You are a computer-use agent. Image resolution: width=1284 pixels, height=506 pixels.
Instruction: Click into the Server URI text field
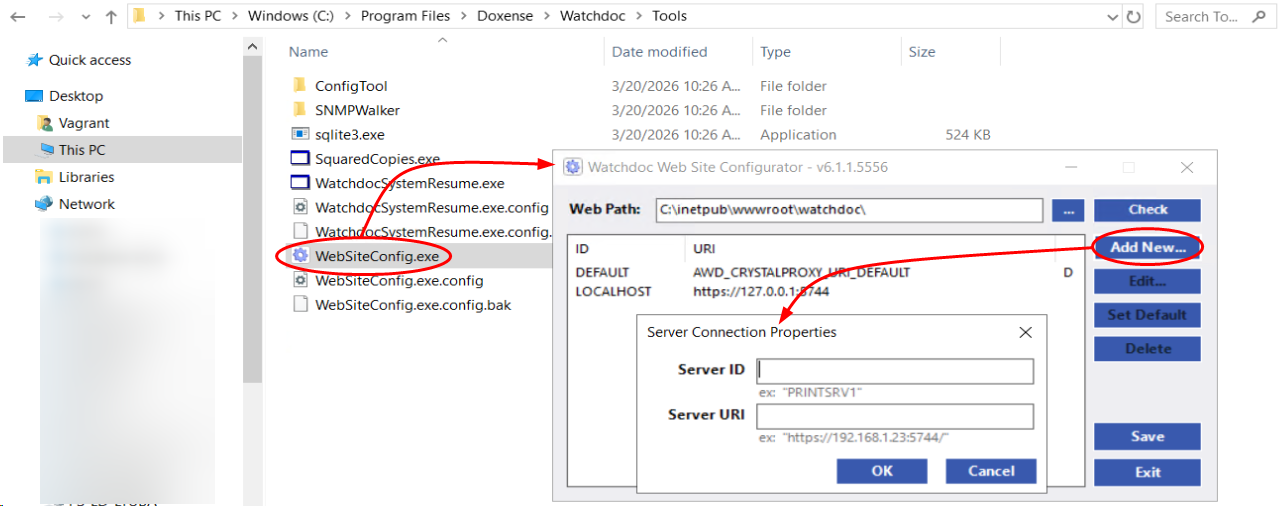(895, 417)
